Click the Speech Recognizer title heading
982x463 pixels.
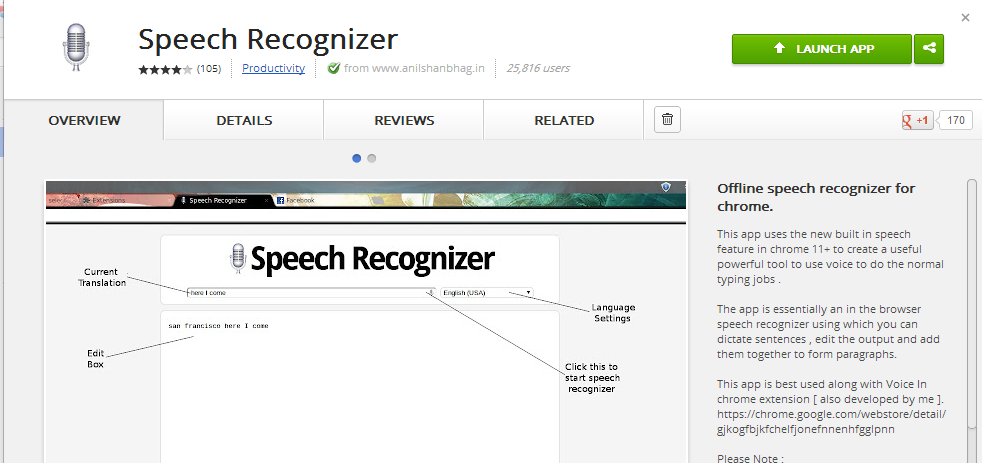268,39
